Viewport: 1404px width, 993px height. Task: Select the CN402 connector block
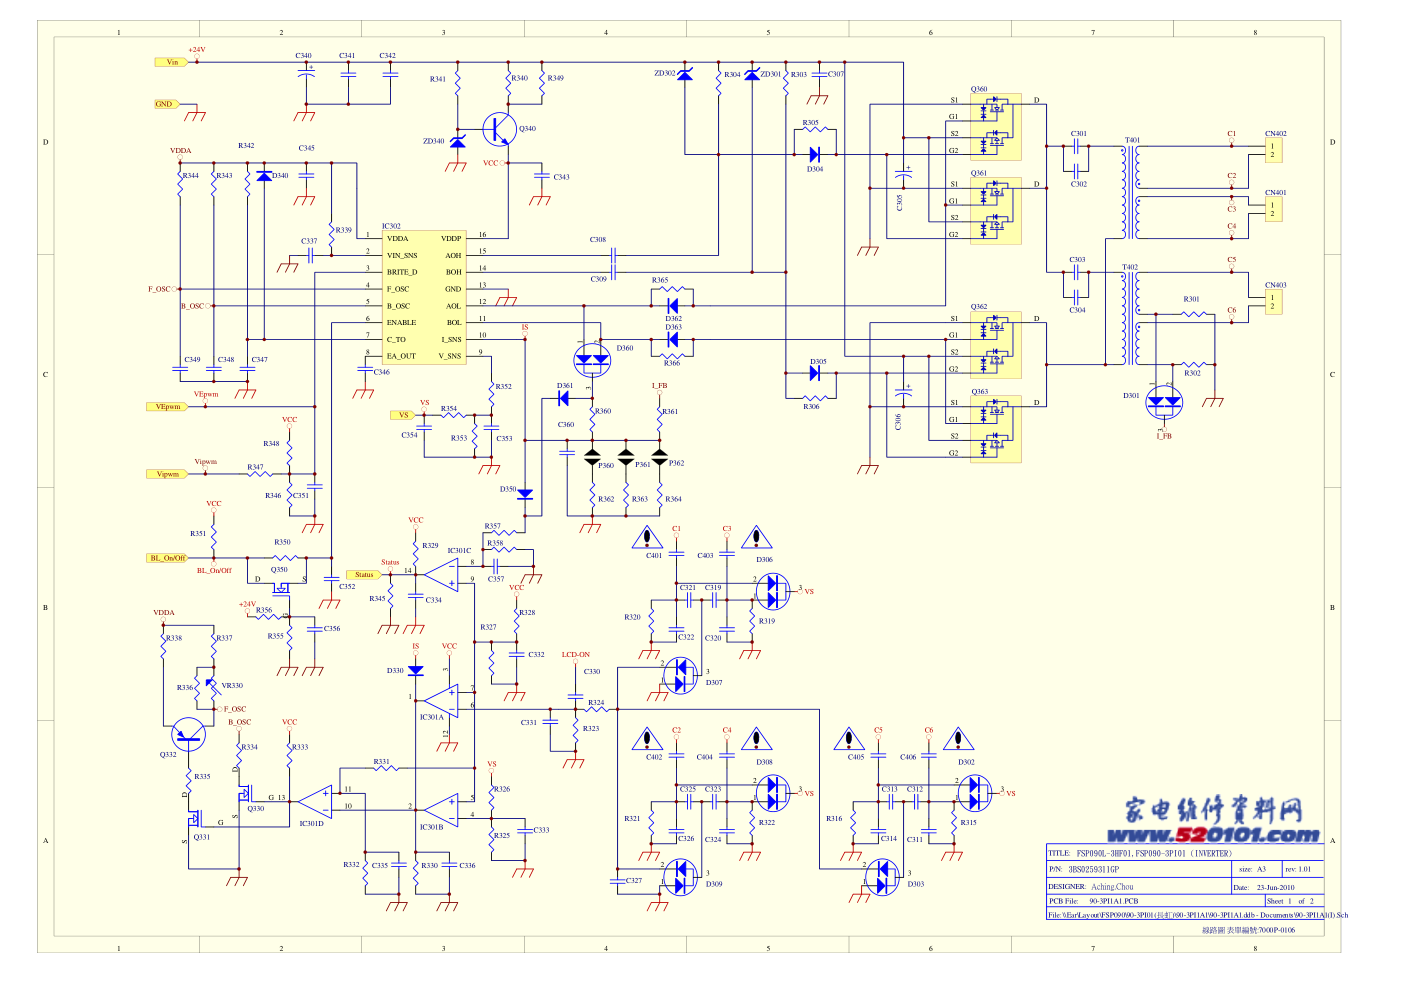pyautogui.click(x=1274, y=151)
